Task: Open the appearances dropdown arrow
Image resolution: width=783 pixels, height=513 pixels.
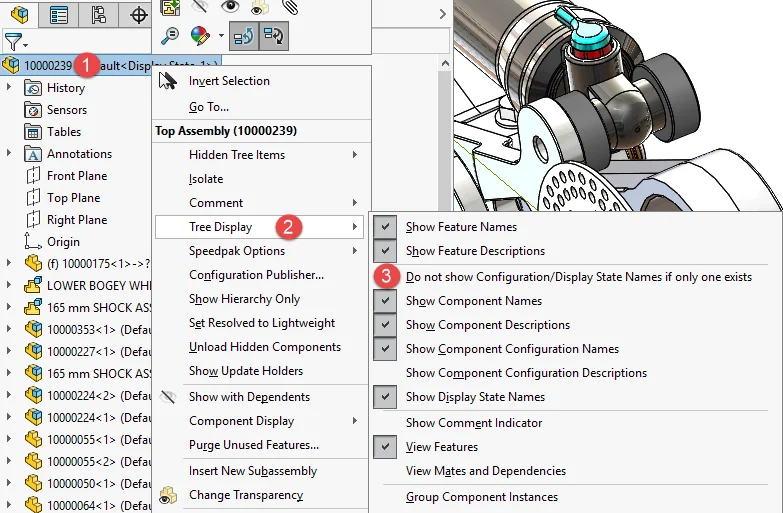Action: pos(220,37)
